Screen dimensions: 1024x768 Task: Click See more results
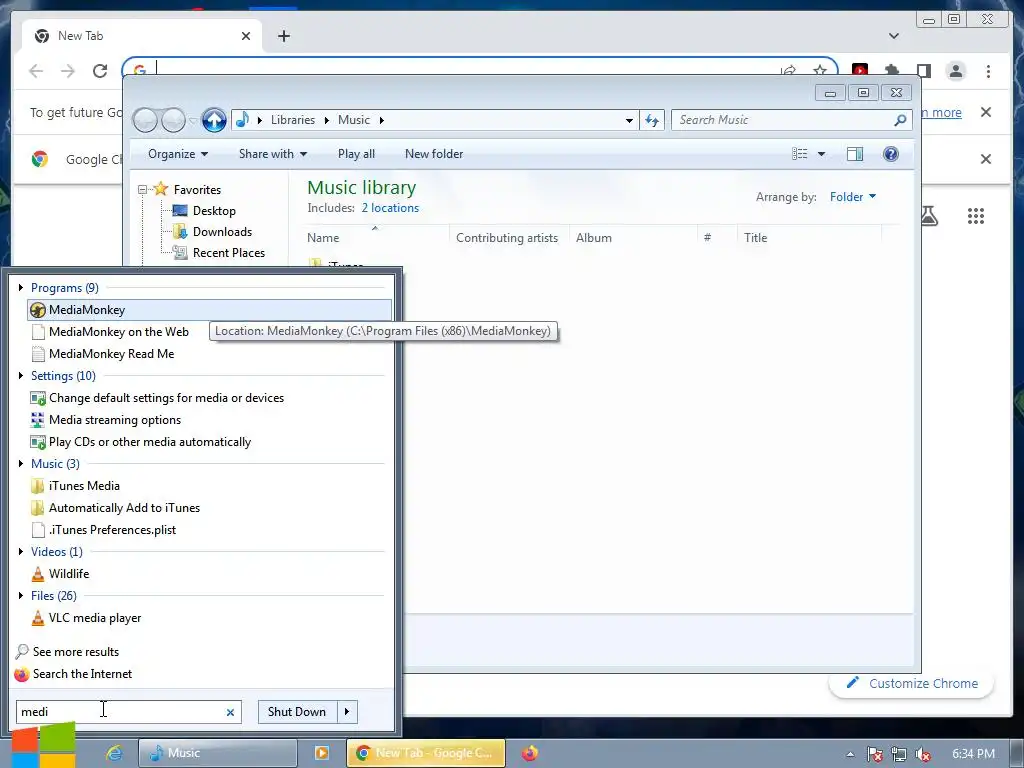67,652
